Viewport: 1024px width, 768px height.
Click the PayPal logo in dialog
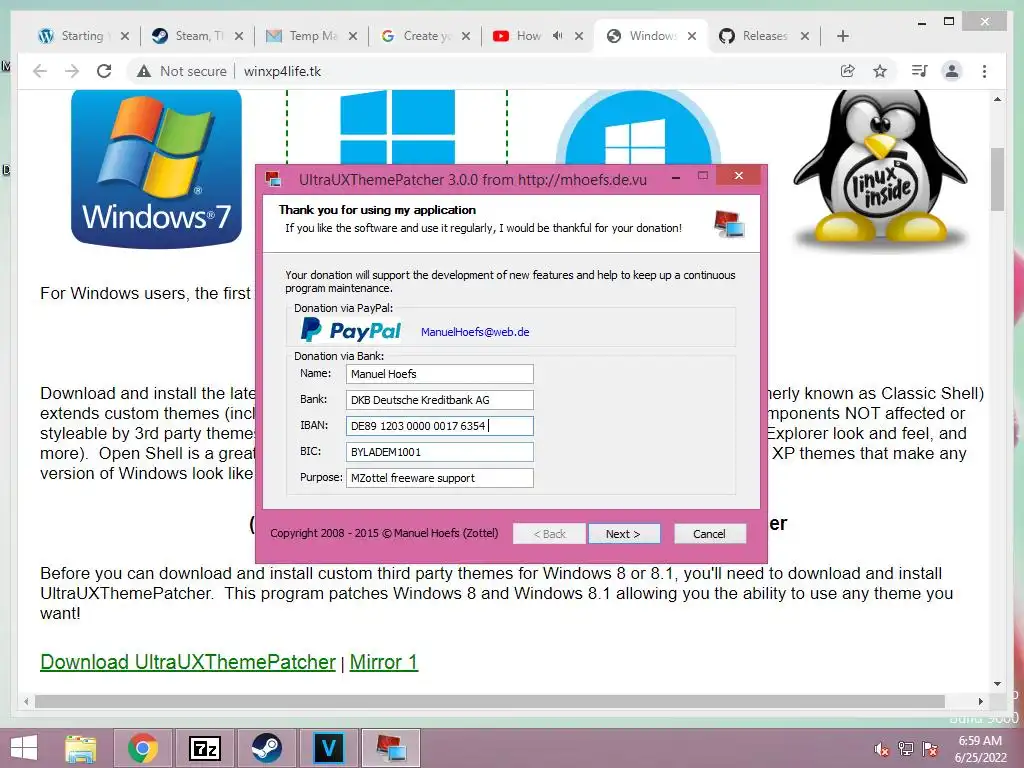click(351, 330)
